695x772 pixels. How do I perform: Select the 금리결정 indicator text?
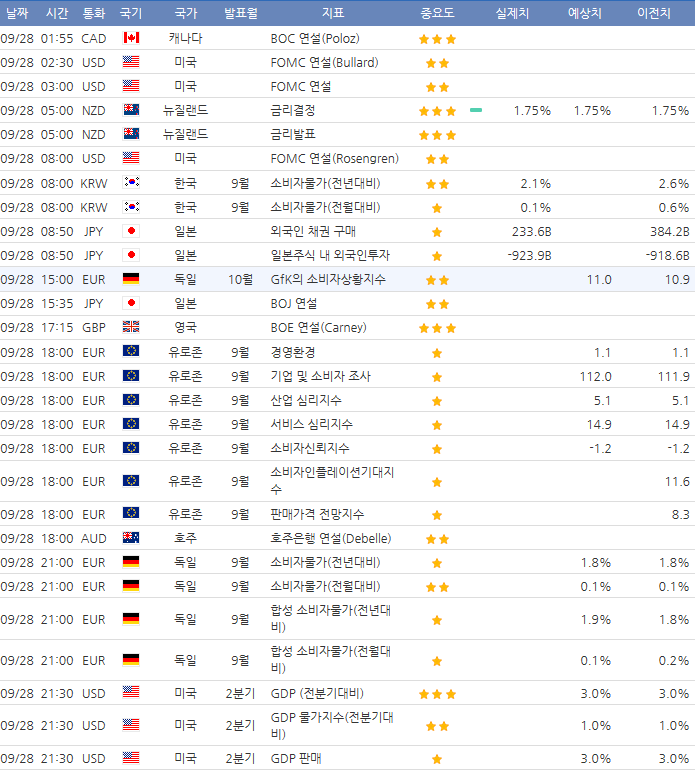(293, 110)
